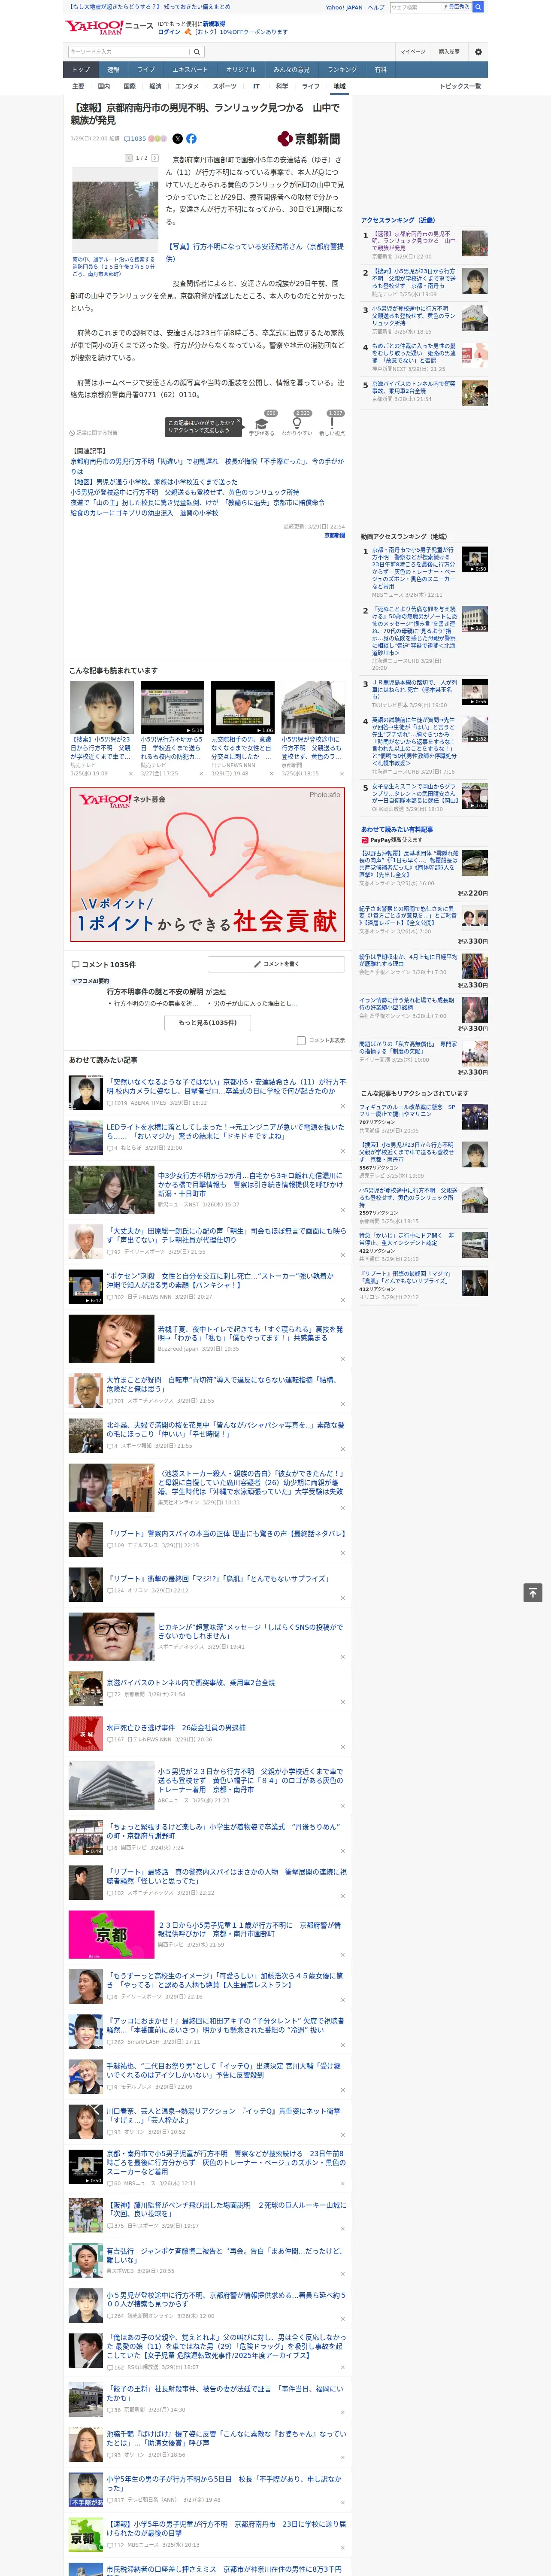Open the みんなの意見 tab
Image resolution: width=551 pixels, height=2576 pixels.
click(292, 70)
